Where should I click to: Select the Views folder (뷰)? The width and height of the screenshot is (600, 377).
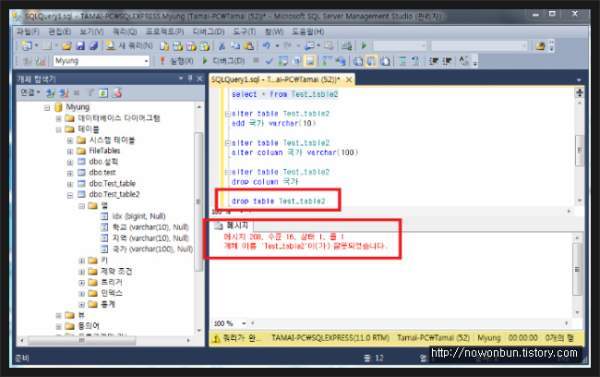[x=81, y=315]
